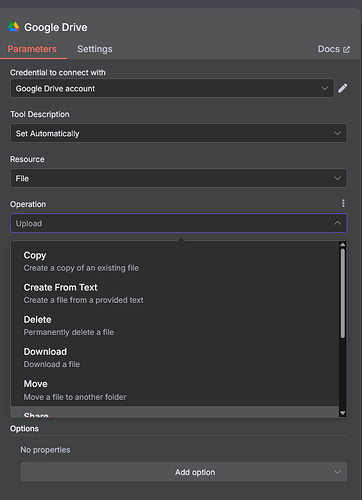Expand the Add option dropdown
Image resolution: width=362 pixels, height=500 pixels.
(x=184, y=472)
